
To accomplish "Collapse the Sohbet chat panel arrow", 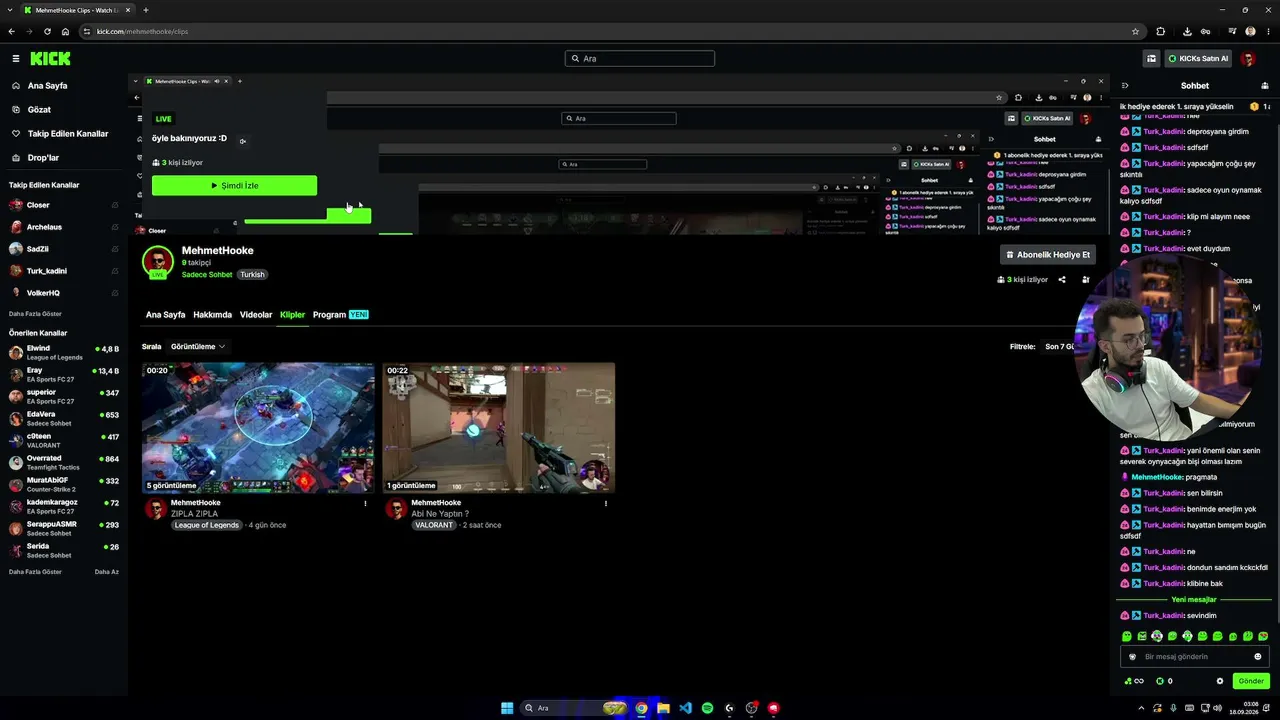I will tap(1125, 86).
